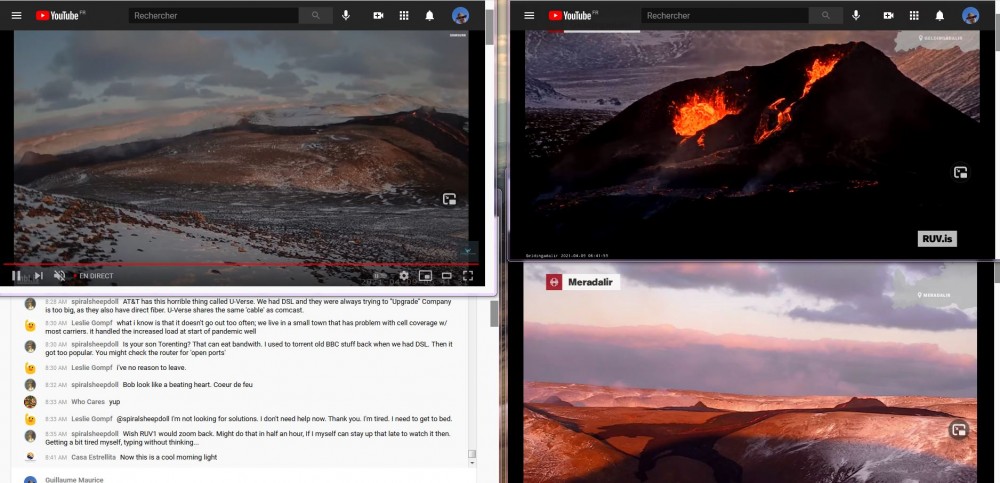Click the search magnifier button in left window

(316, 16)
